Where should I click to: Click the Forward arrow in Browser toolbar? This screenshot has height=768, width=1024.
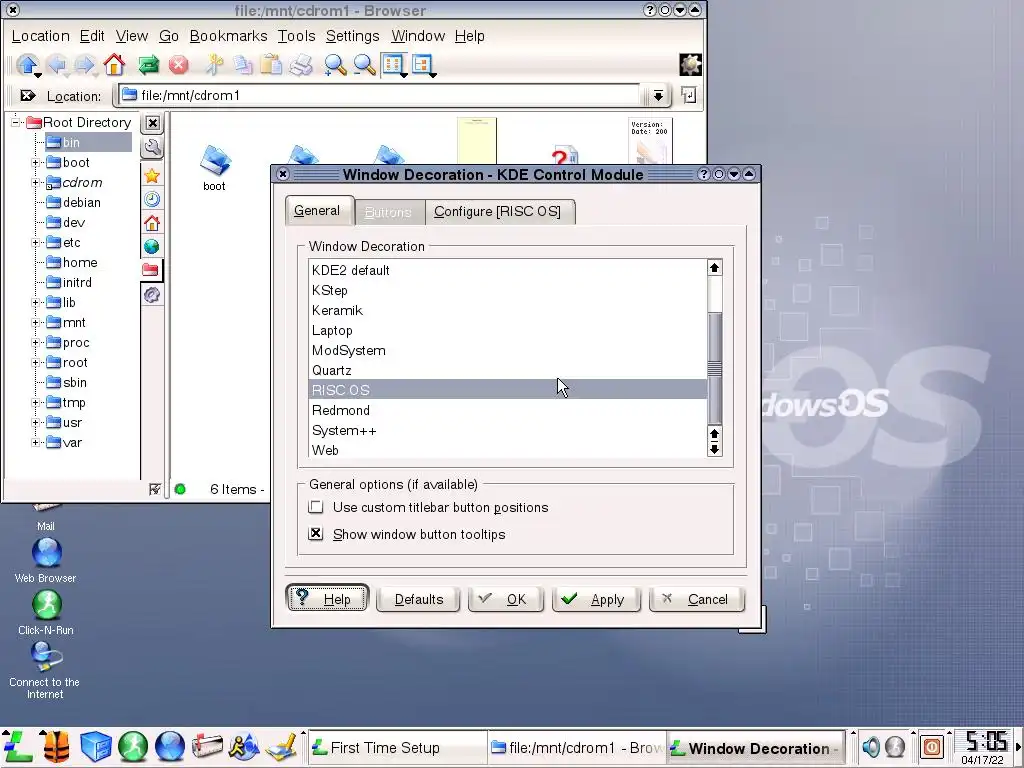[x=85, y=65]
